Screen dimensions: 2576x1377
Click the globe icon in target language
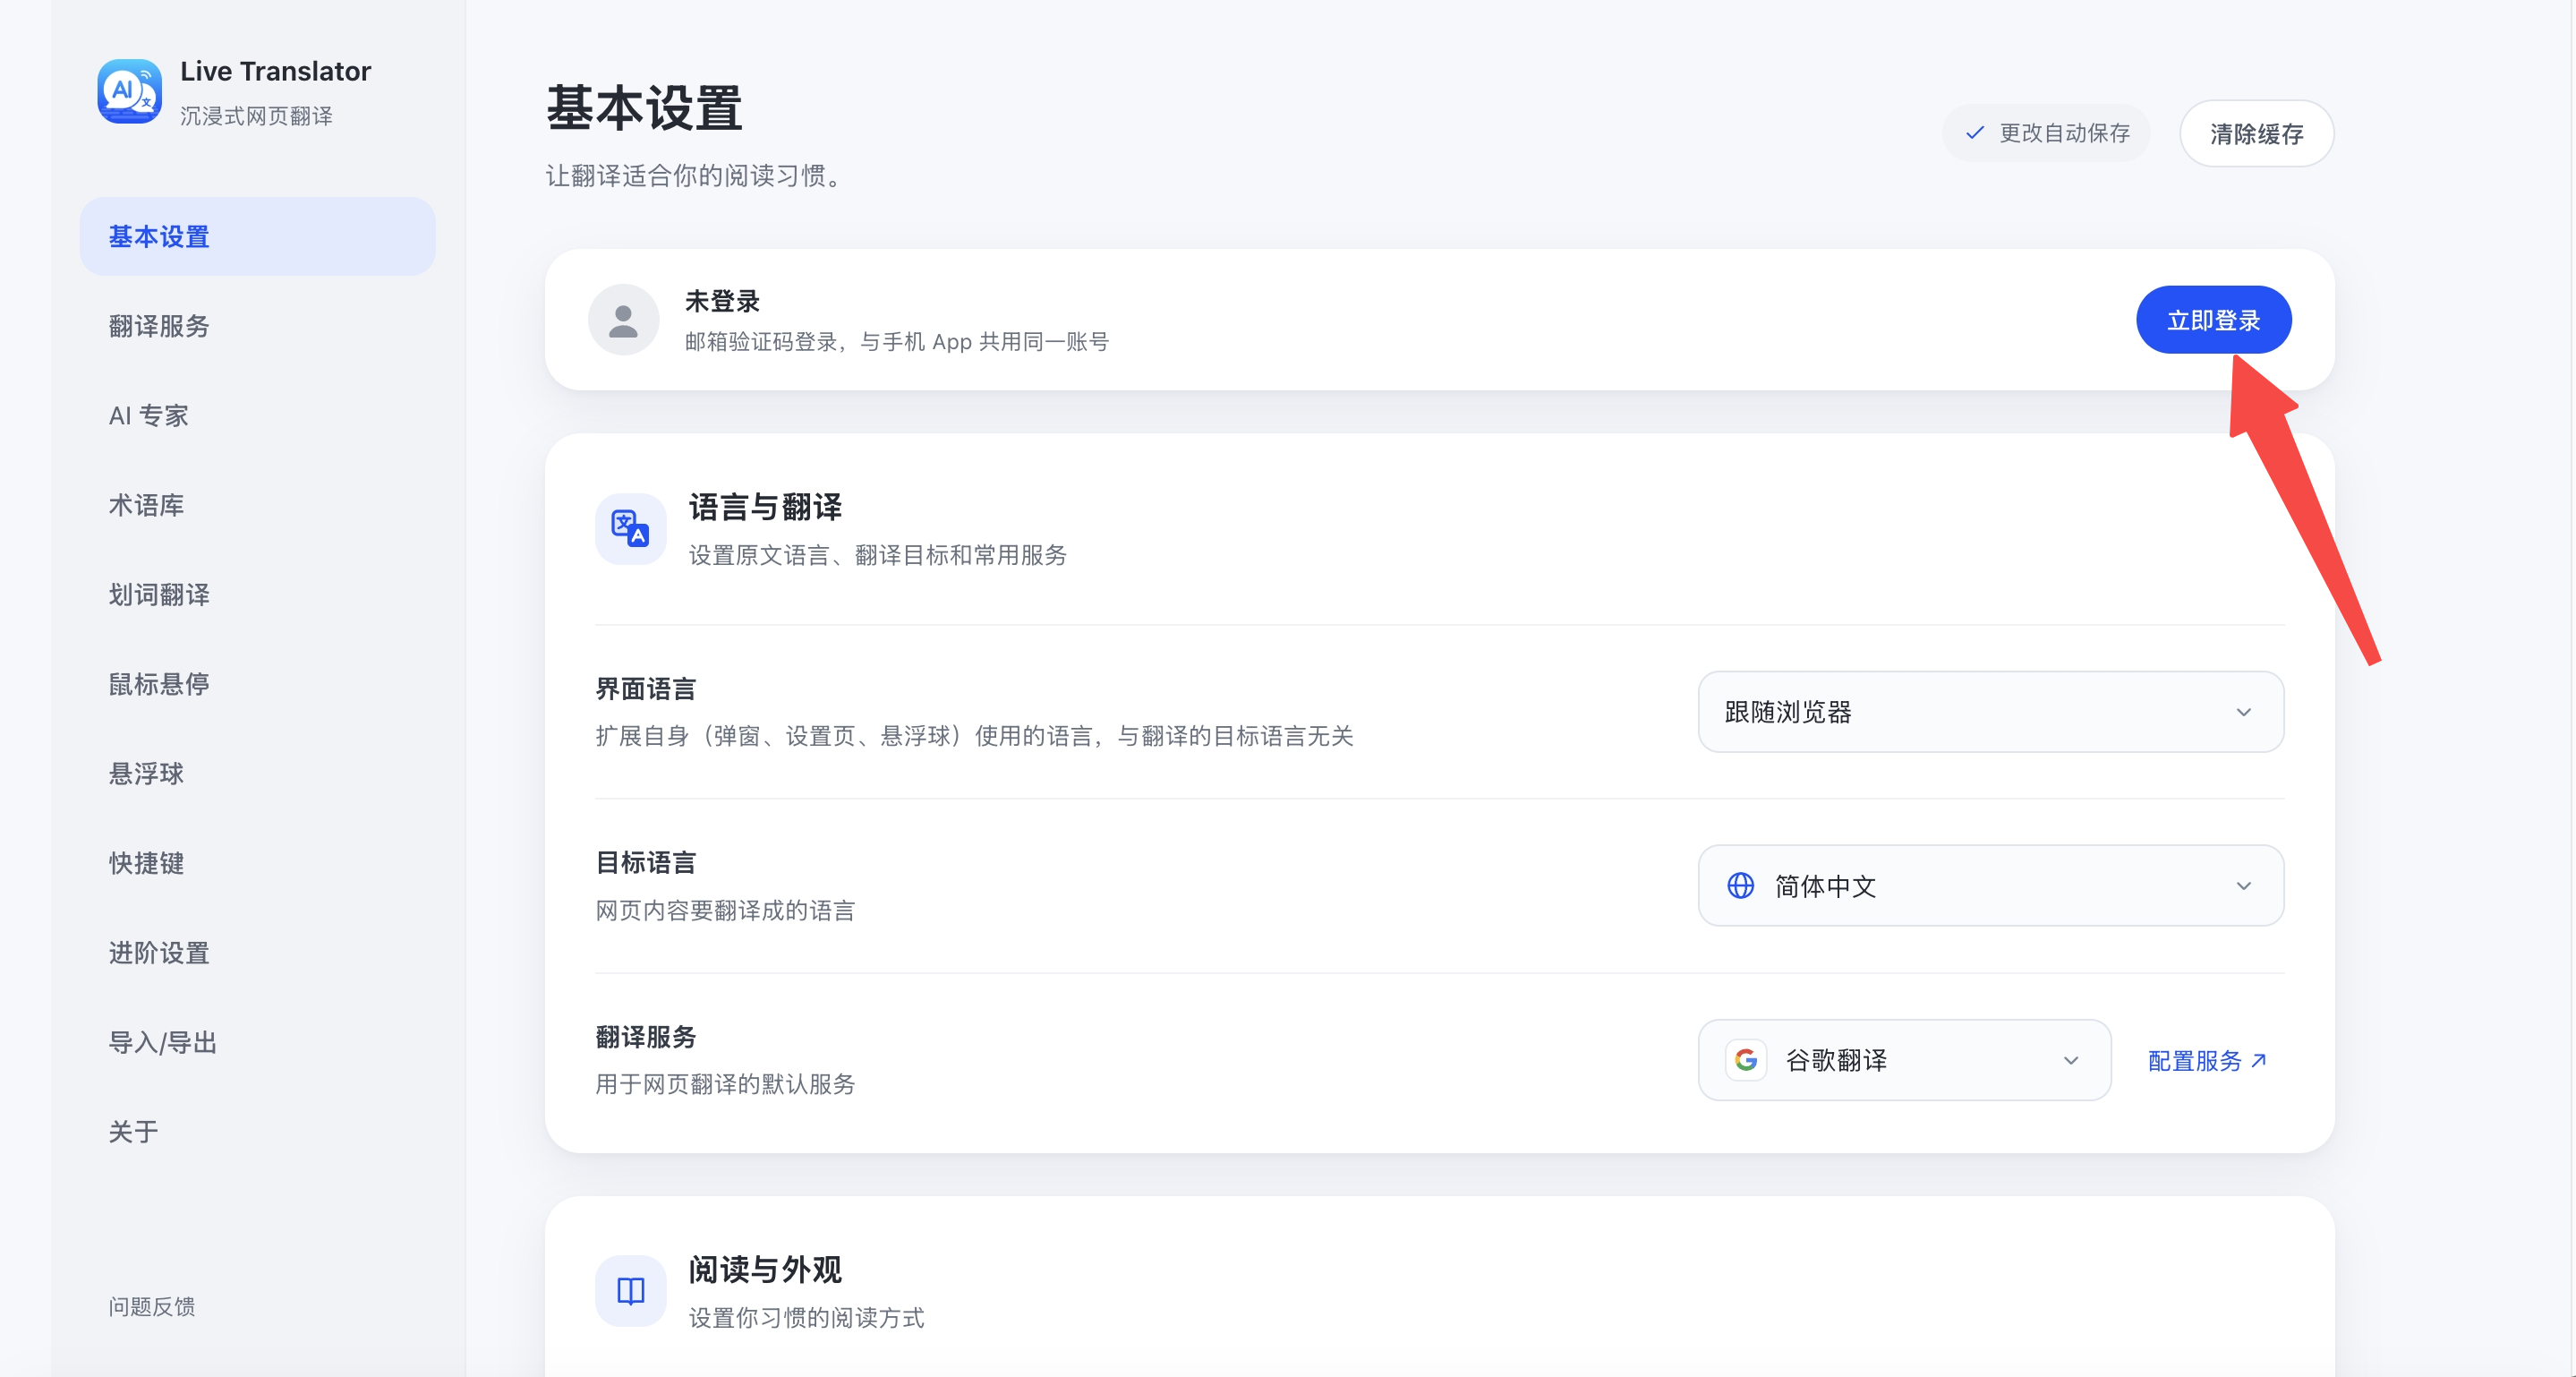(1740, 886)
